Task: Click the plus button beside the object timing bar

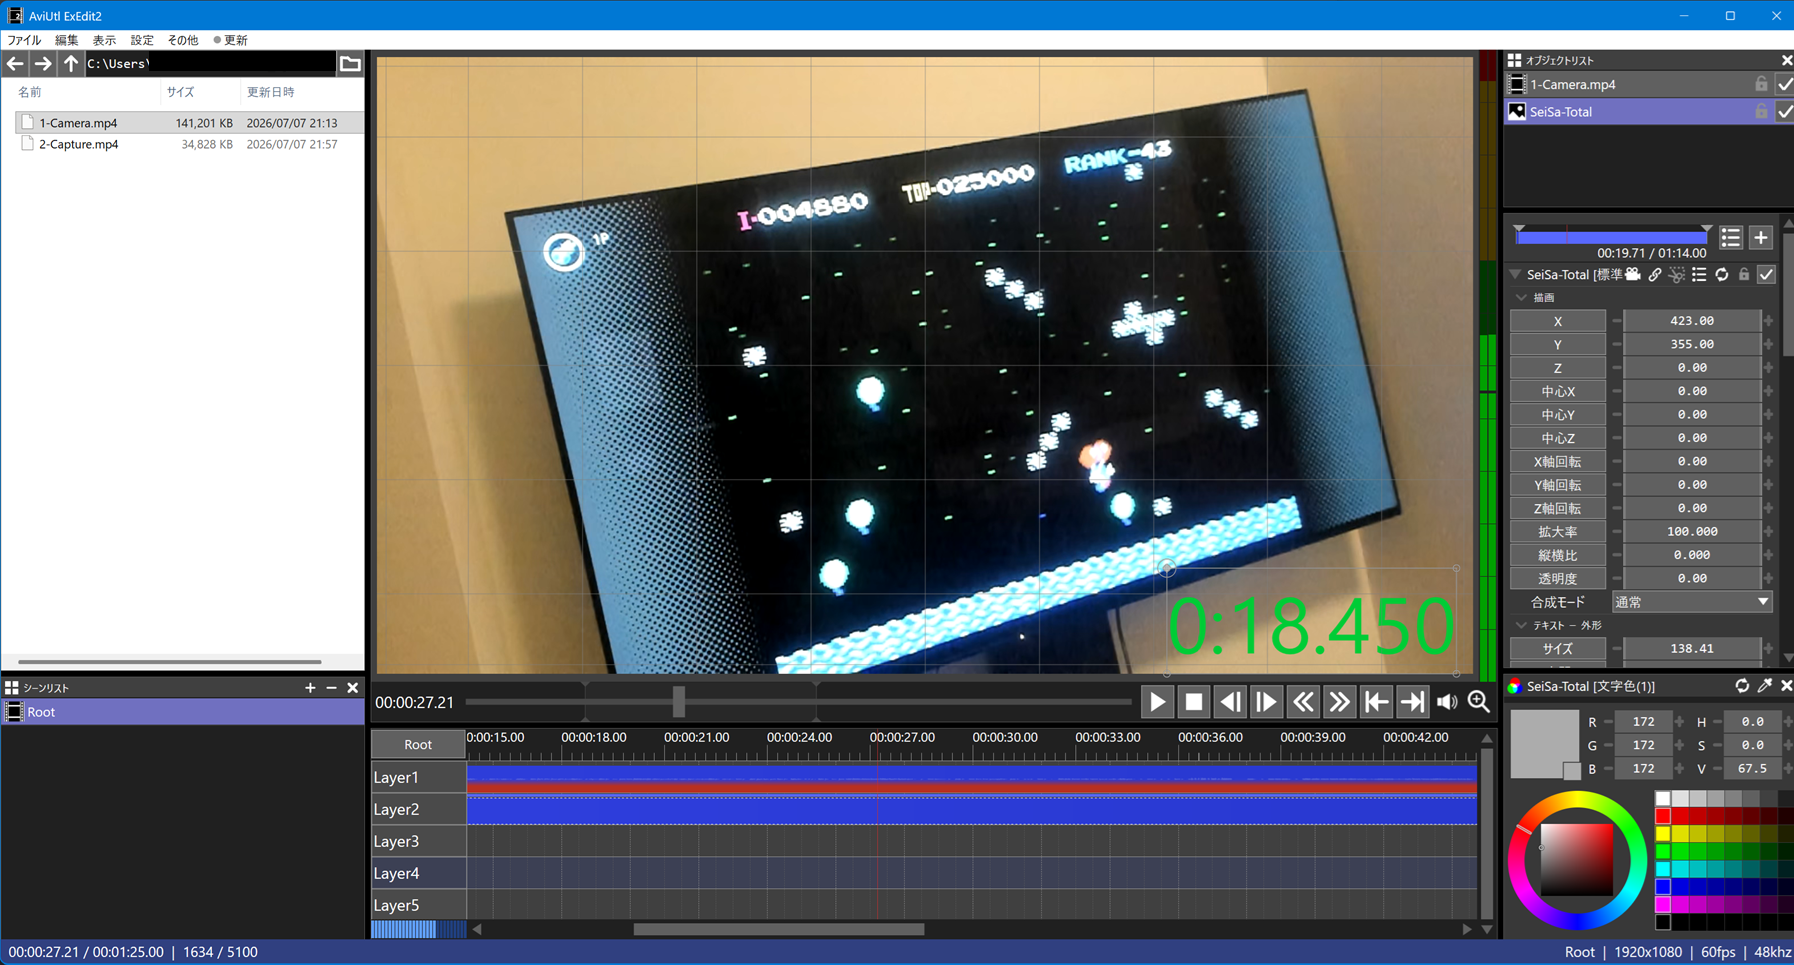Action: coord(1761,237)
